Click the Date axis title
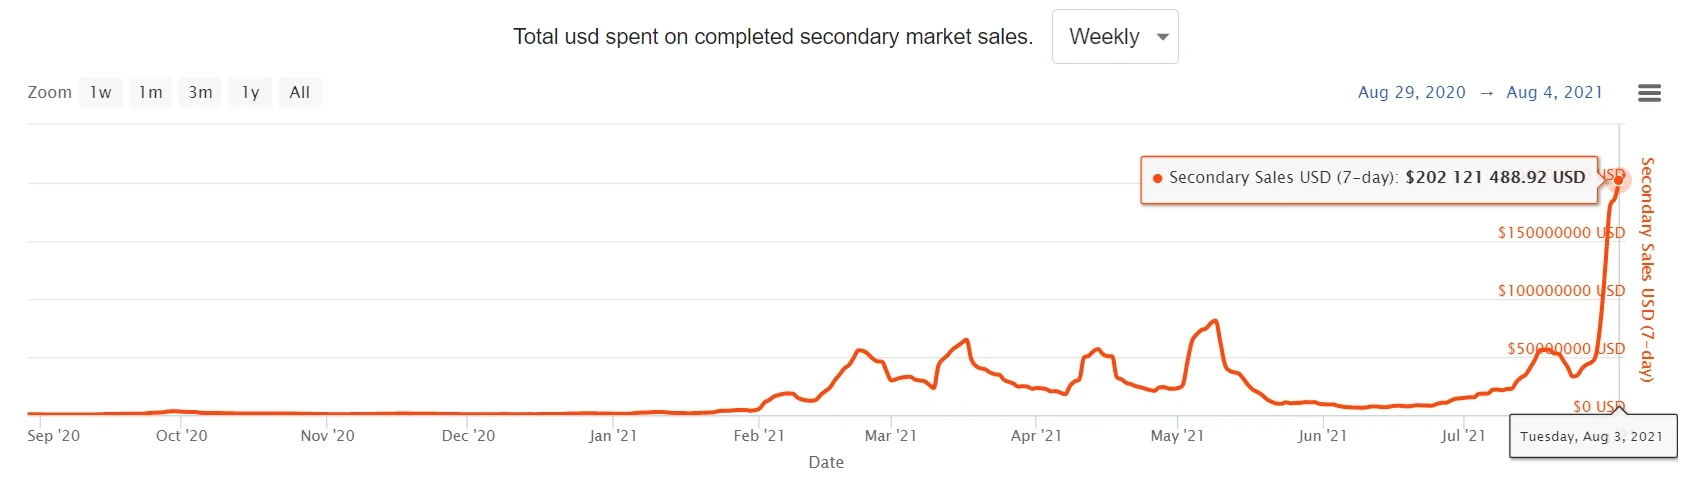This screenshot has height=481, width=1696. 826,462
